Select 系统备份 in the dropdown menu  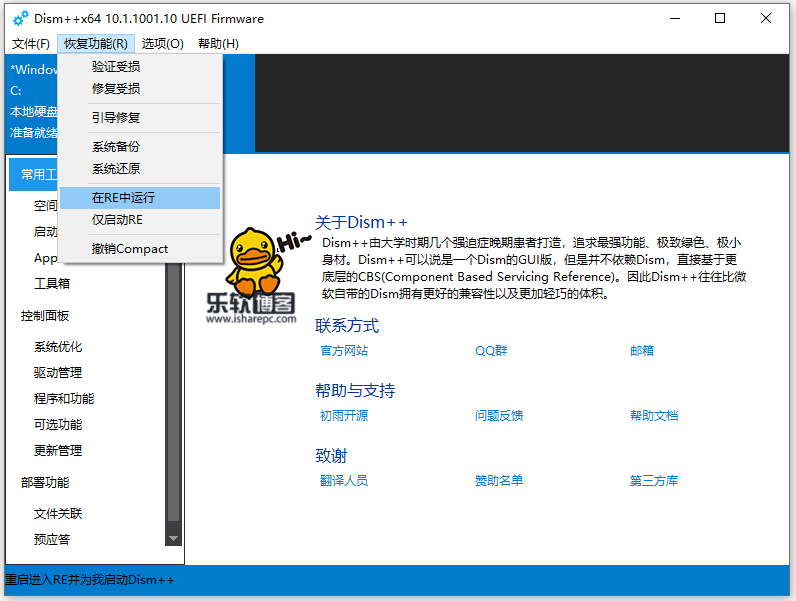pyautogui.click(x=116, y=147)
